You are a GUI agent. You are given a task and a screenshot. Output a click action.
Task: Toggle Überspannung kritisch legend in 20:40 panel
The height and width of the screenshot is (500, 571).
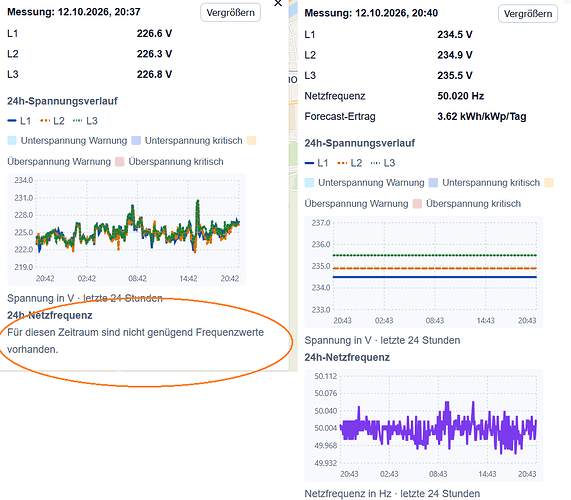(x=467, y=204)
